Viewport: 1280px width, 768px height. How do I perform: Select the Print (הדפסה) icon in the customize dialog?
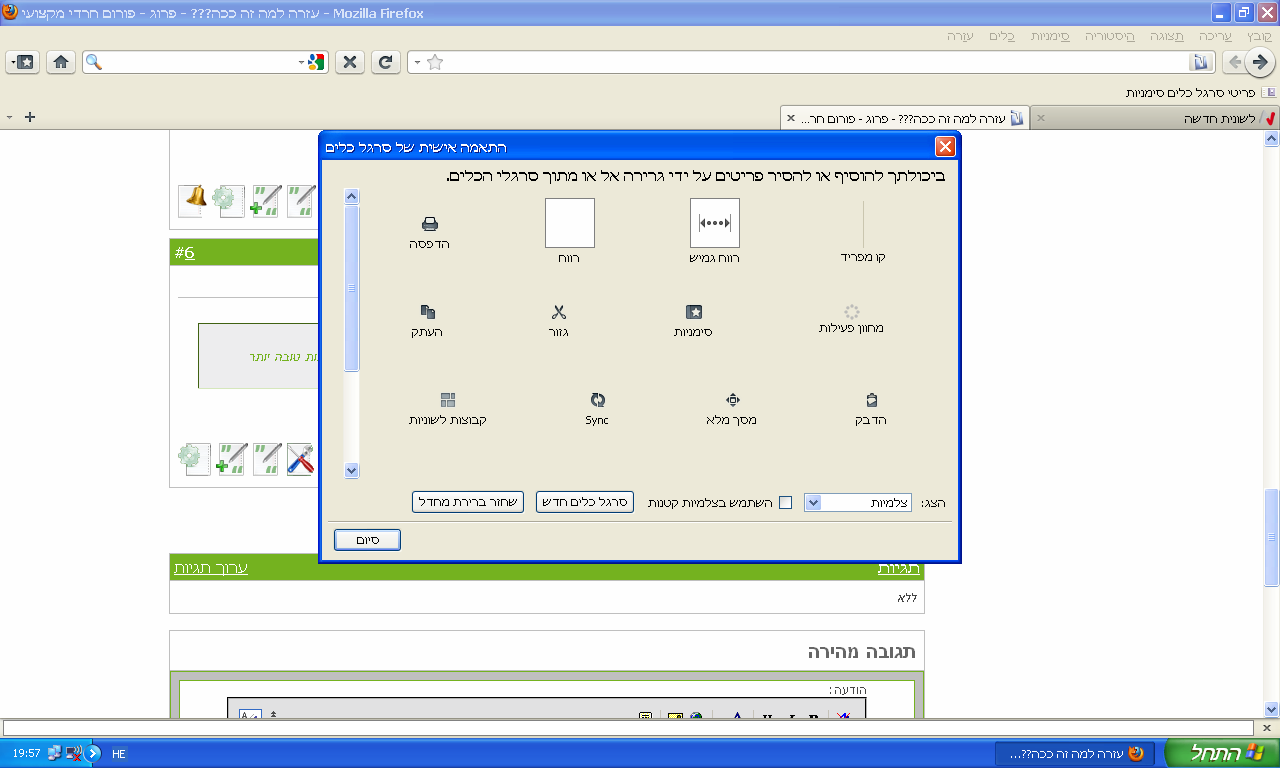(429, 224)
